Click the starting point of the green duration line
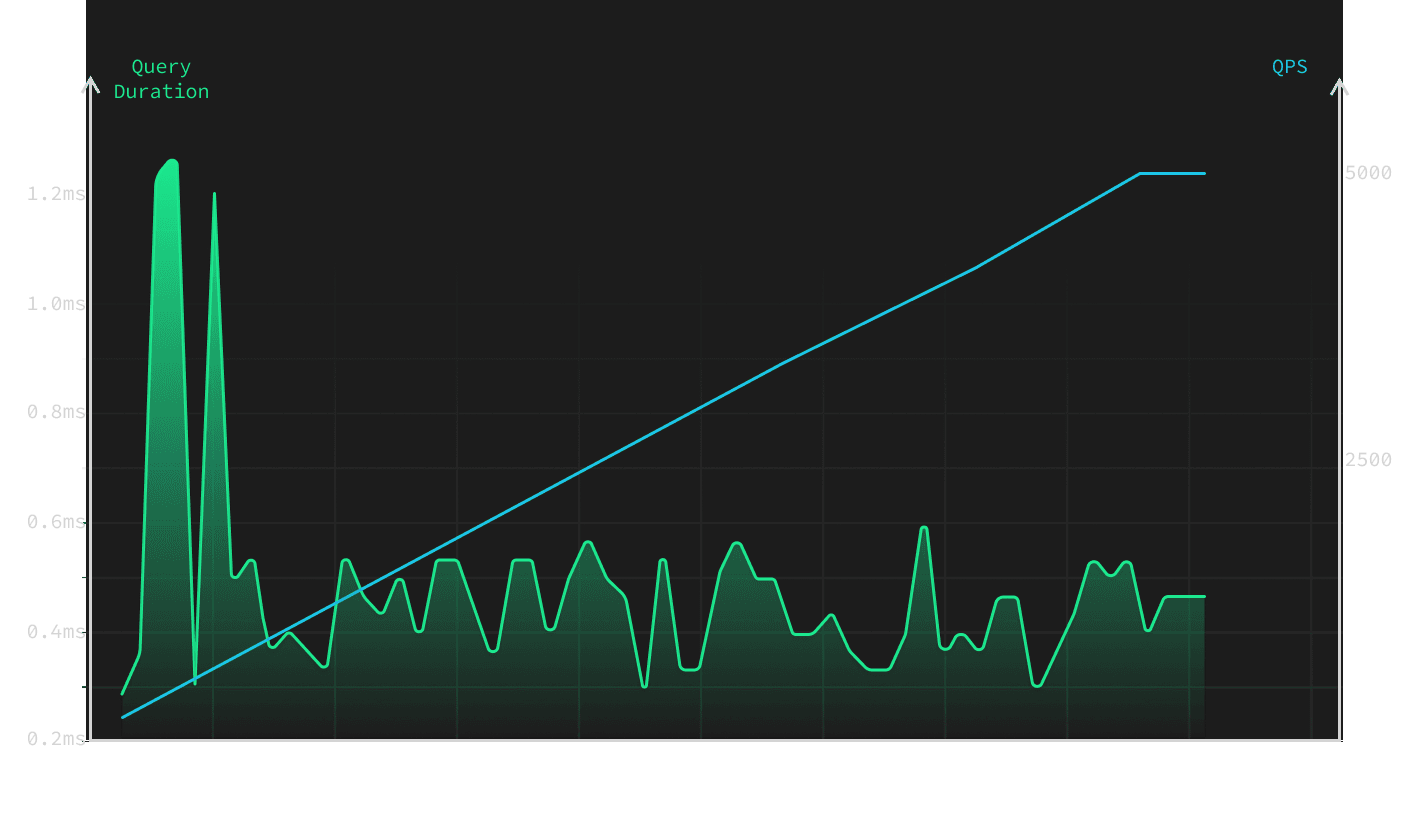This screenshot has width=1427, height=831. [x=123, y=693]
